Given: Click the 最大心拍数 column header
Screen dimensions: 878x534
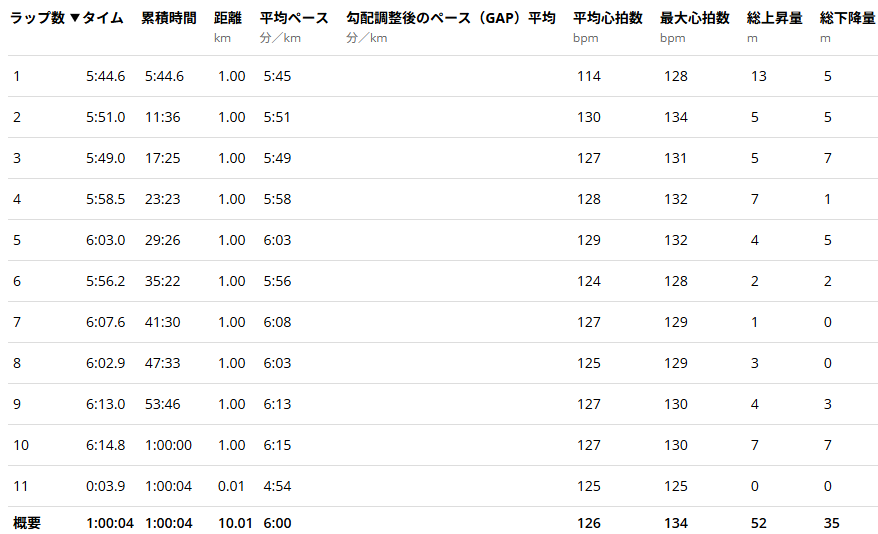Looking at the screenshot, I should (694, 18).
